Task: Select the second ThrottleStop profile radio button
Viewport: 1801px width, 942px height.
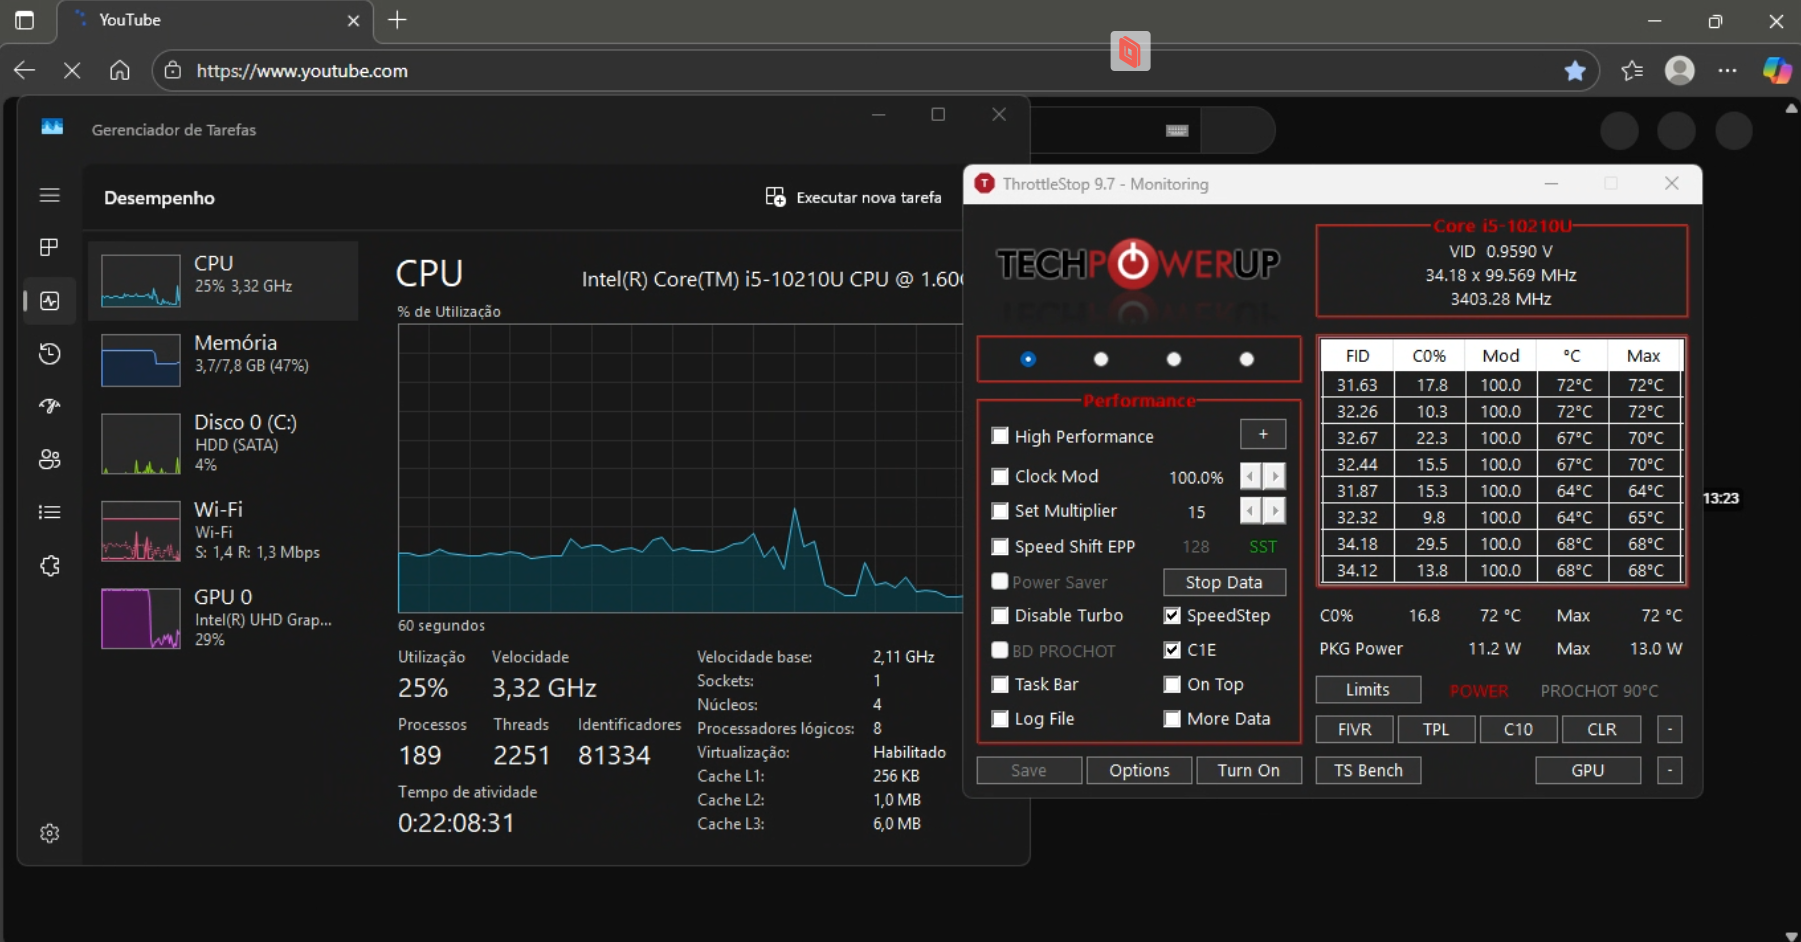Action: tap(1101, 359)
